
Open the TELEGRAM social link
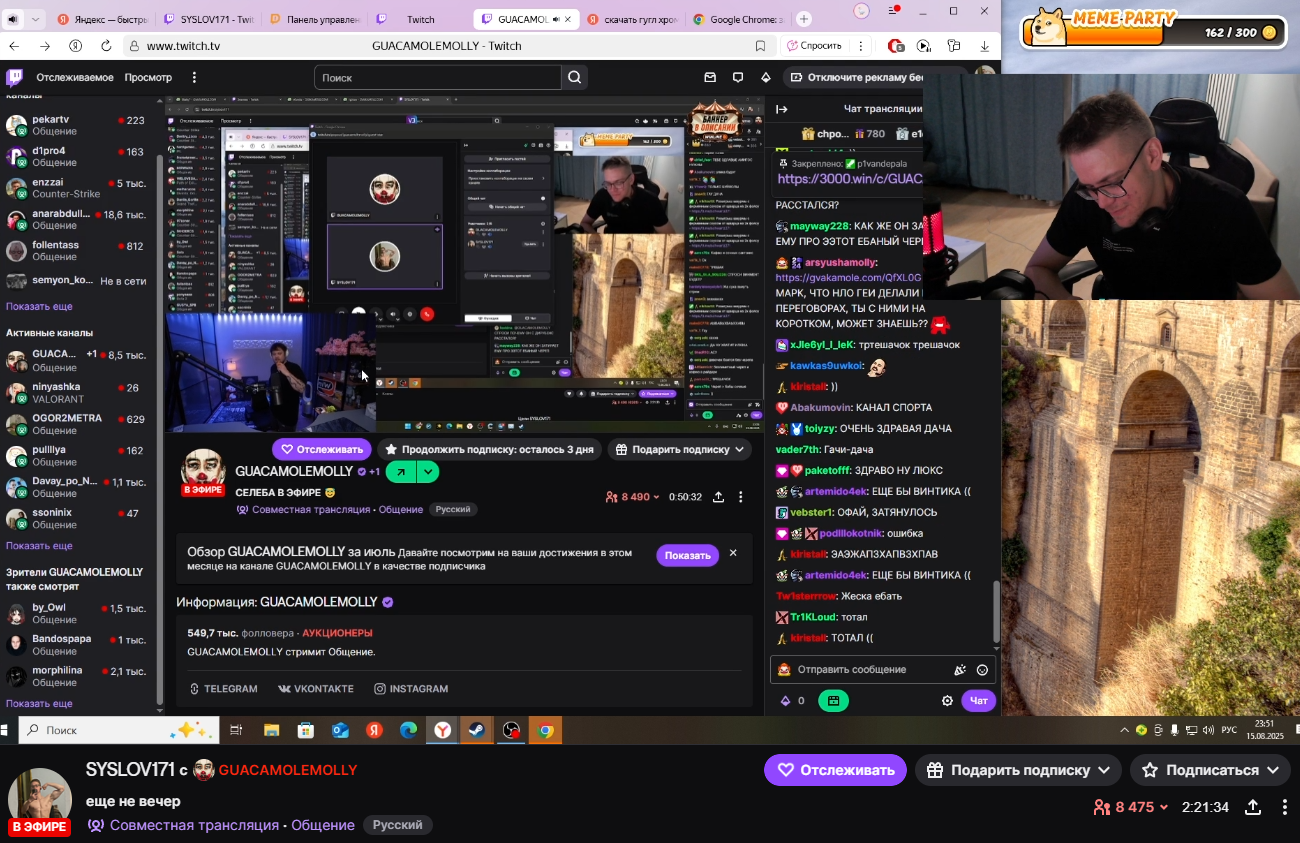[x=223, y=689]
